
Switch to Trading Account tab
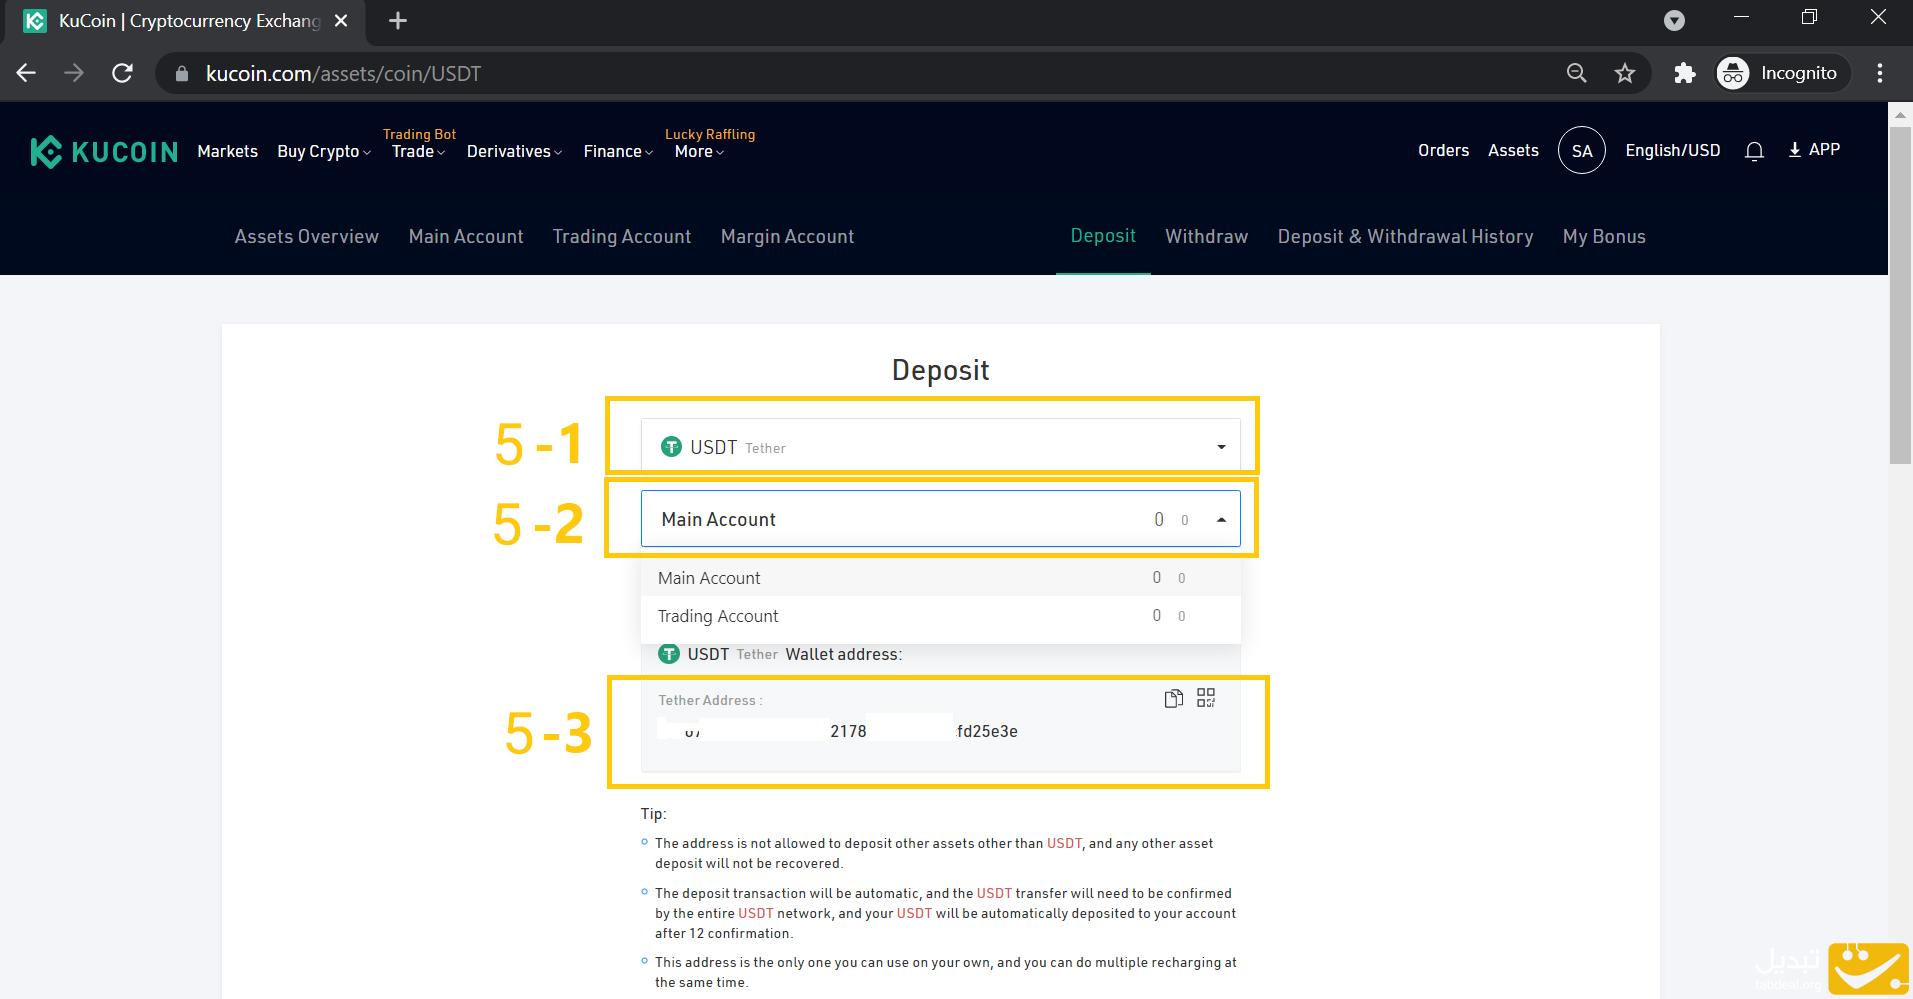coord(622,237)
